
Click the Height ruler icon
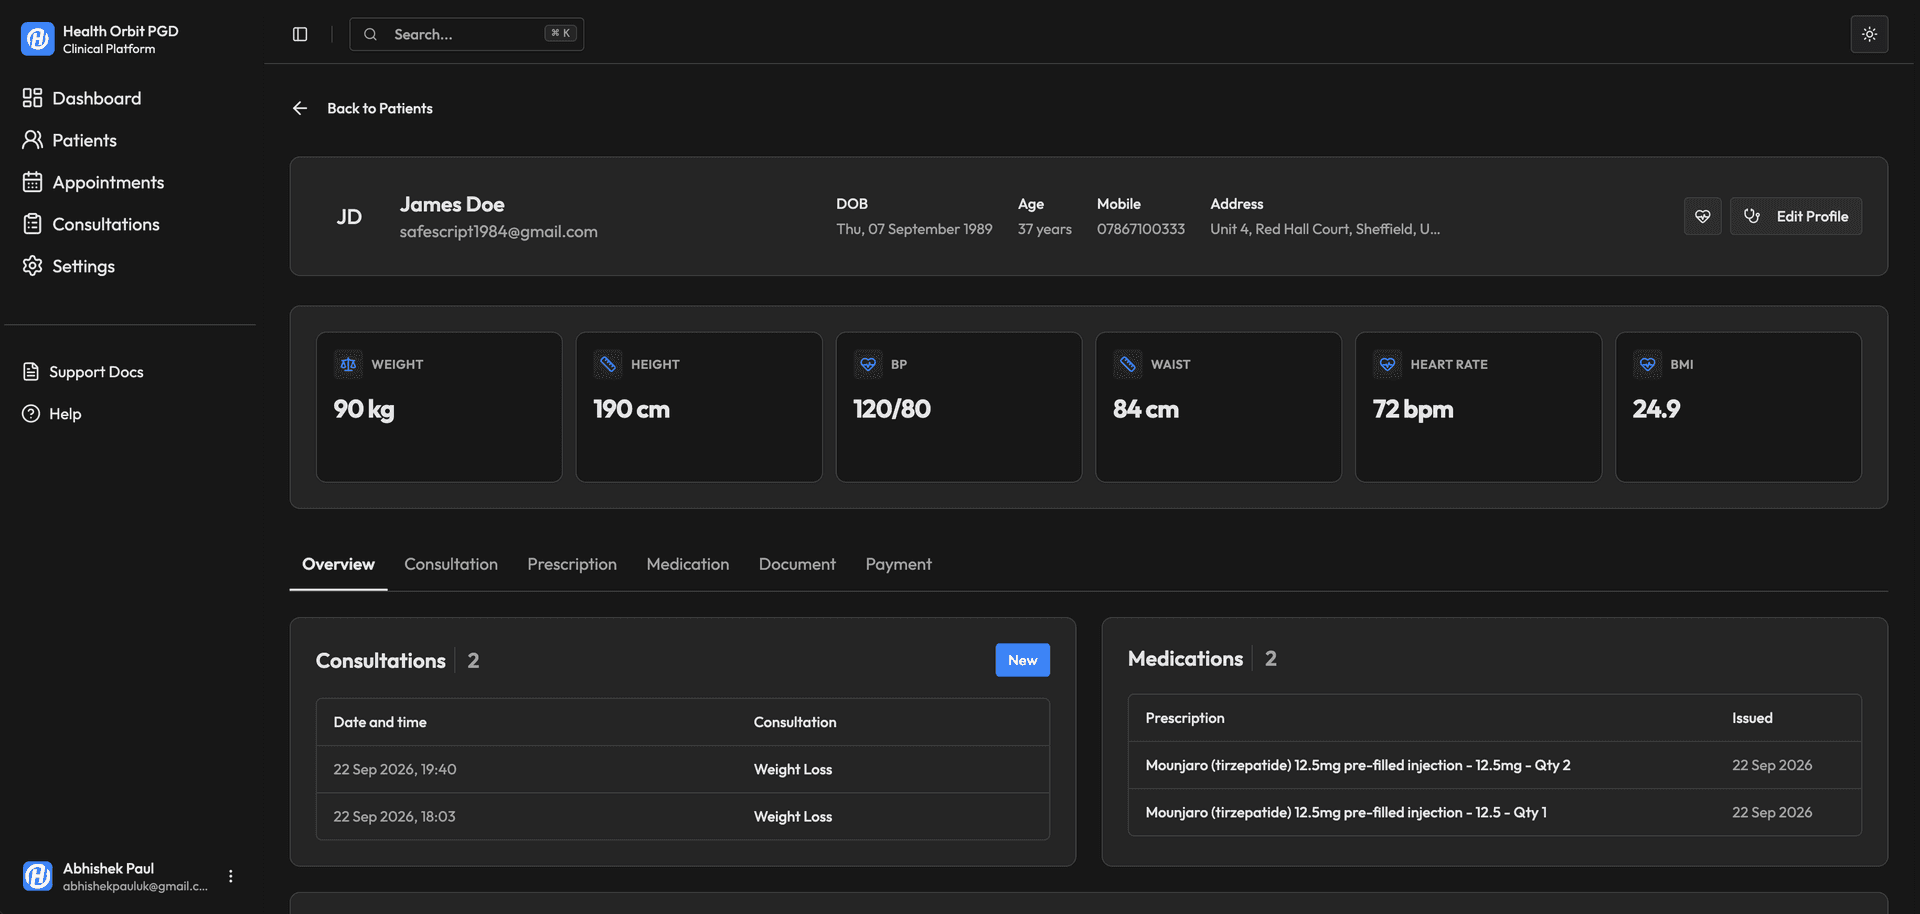pos(608,365)
